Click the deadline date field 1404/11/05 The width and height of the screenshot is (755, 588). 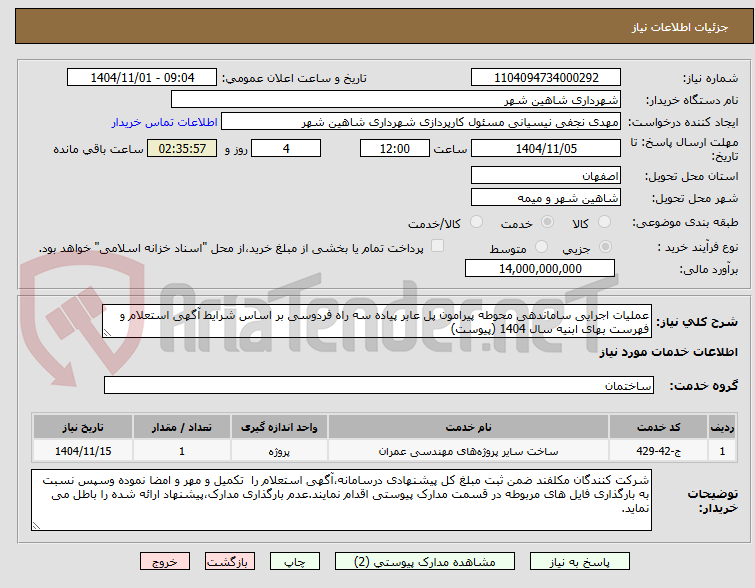point(546,148)
